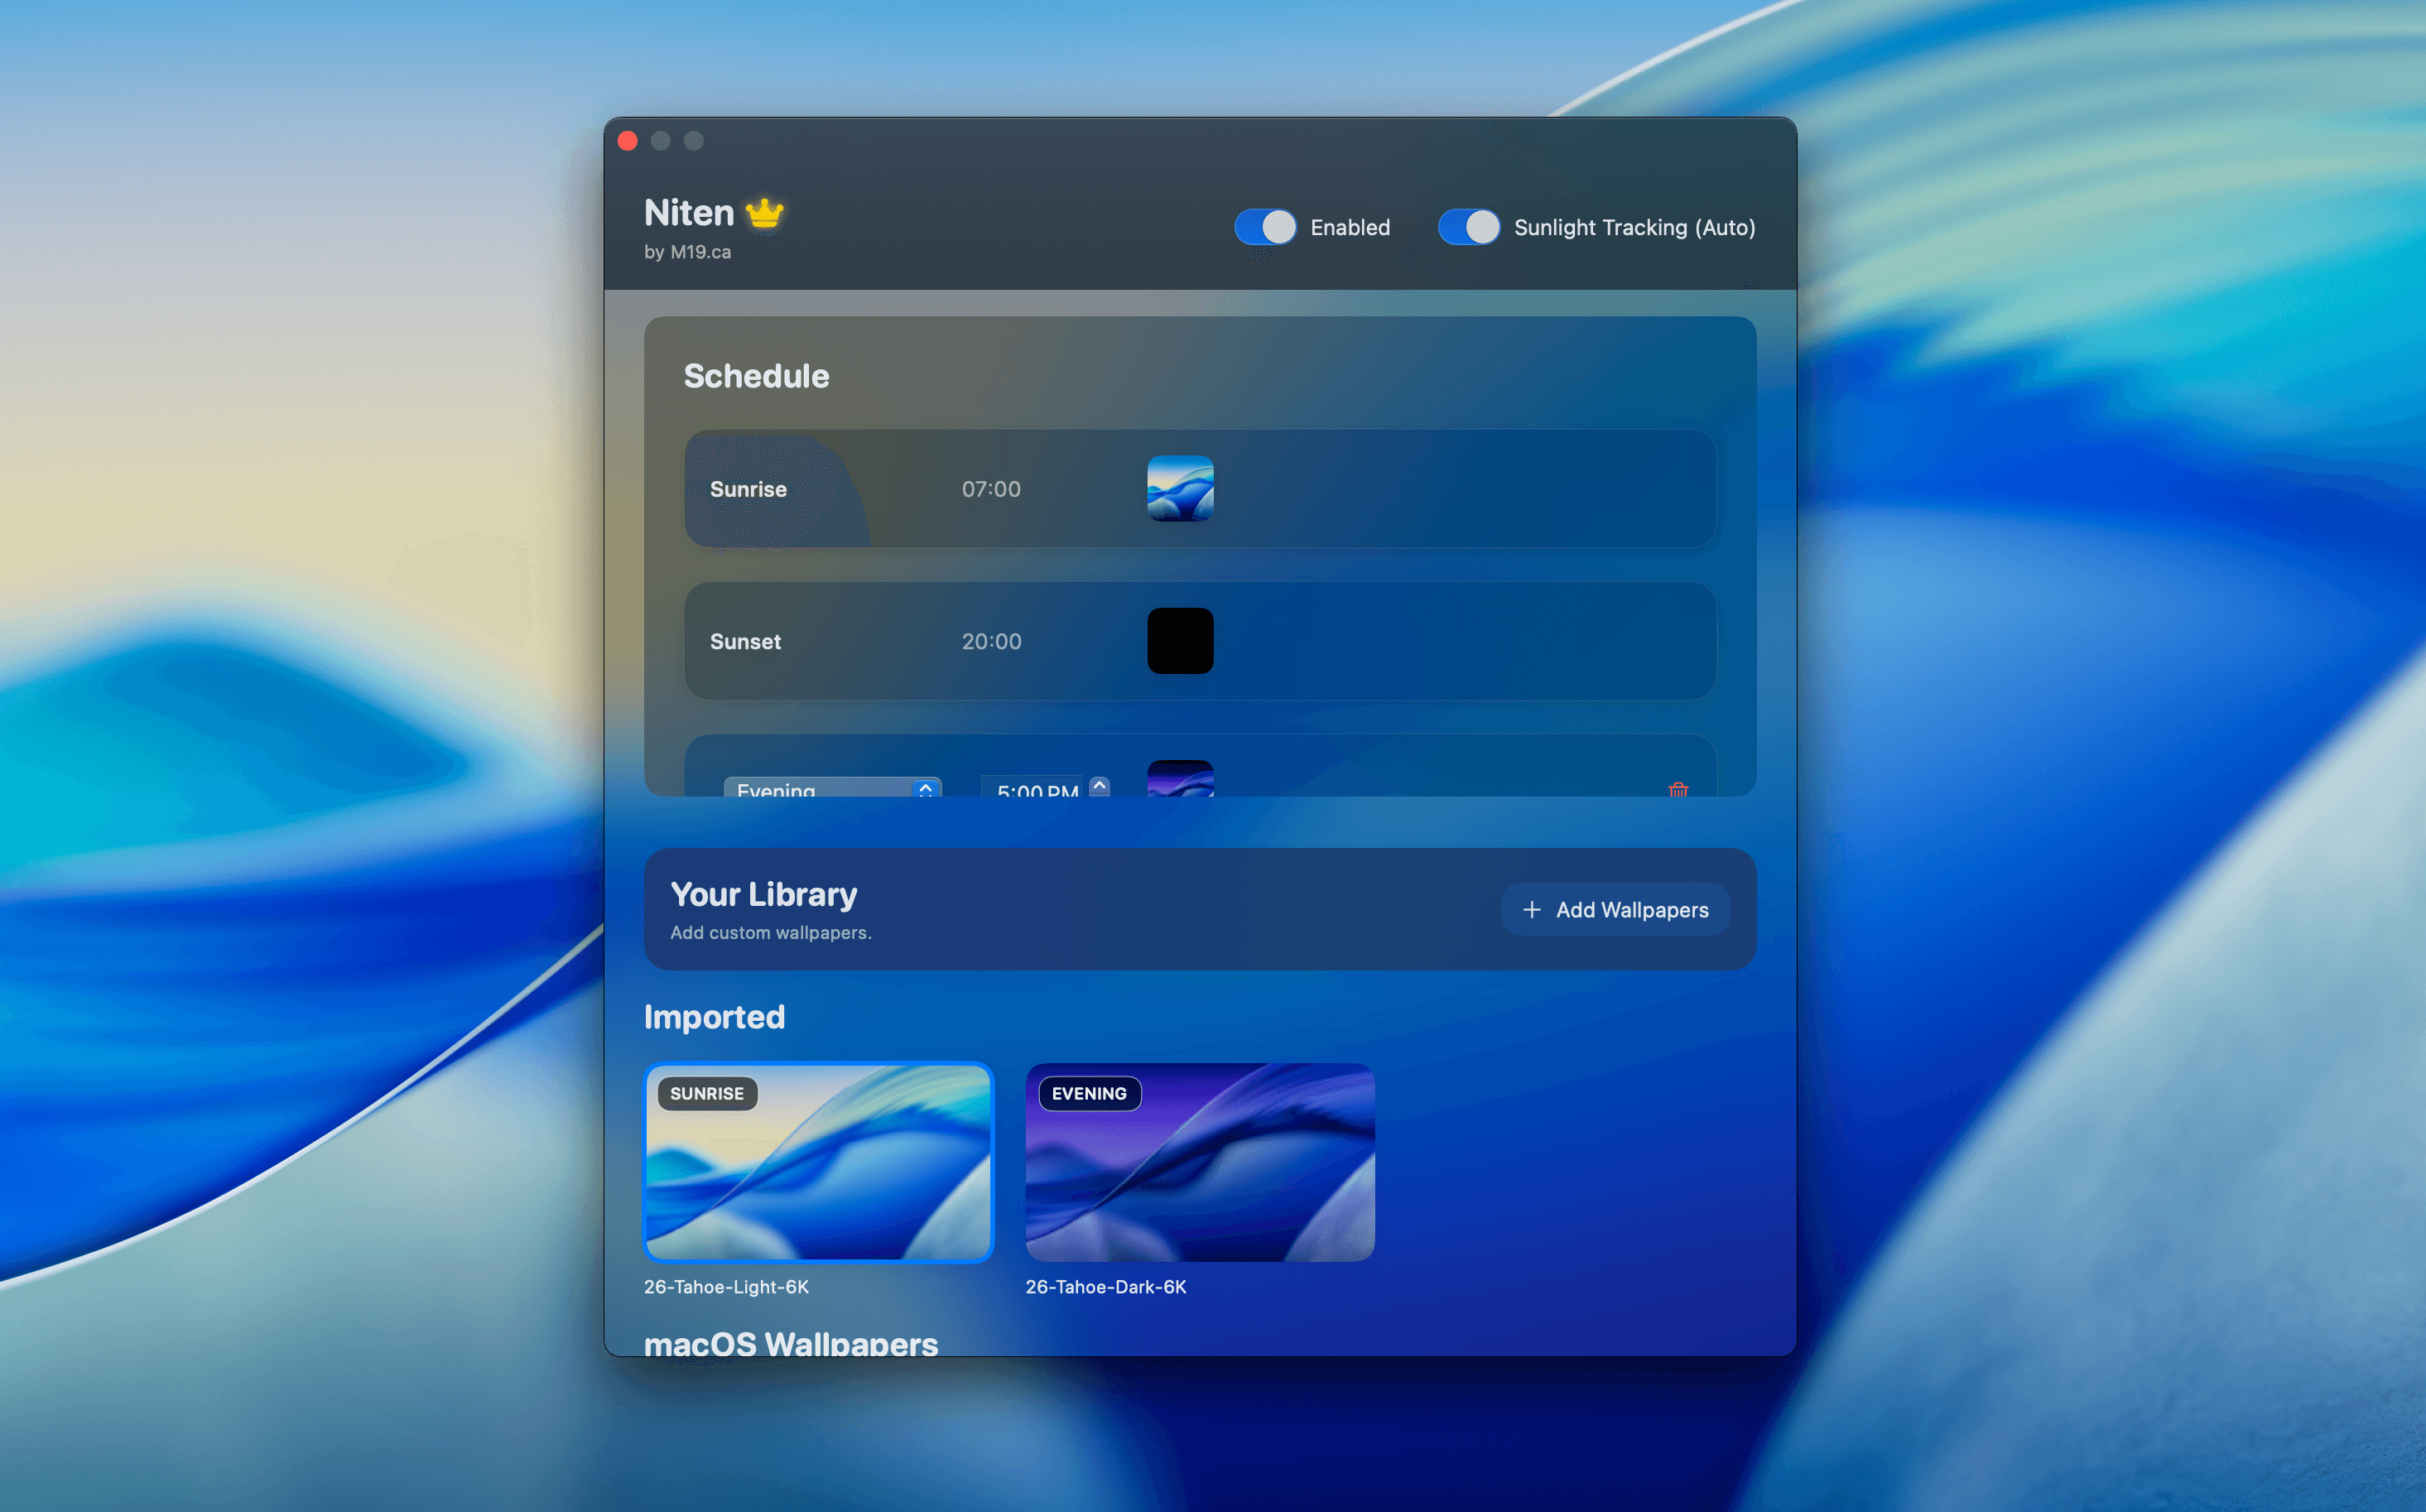2426x1512 pixels.
Task: Click the 5:00 PM time field
Action: tap(1036, 789)
